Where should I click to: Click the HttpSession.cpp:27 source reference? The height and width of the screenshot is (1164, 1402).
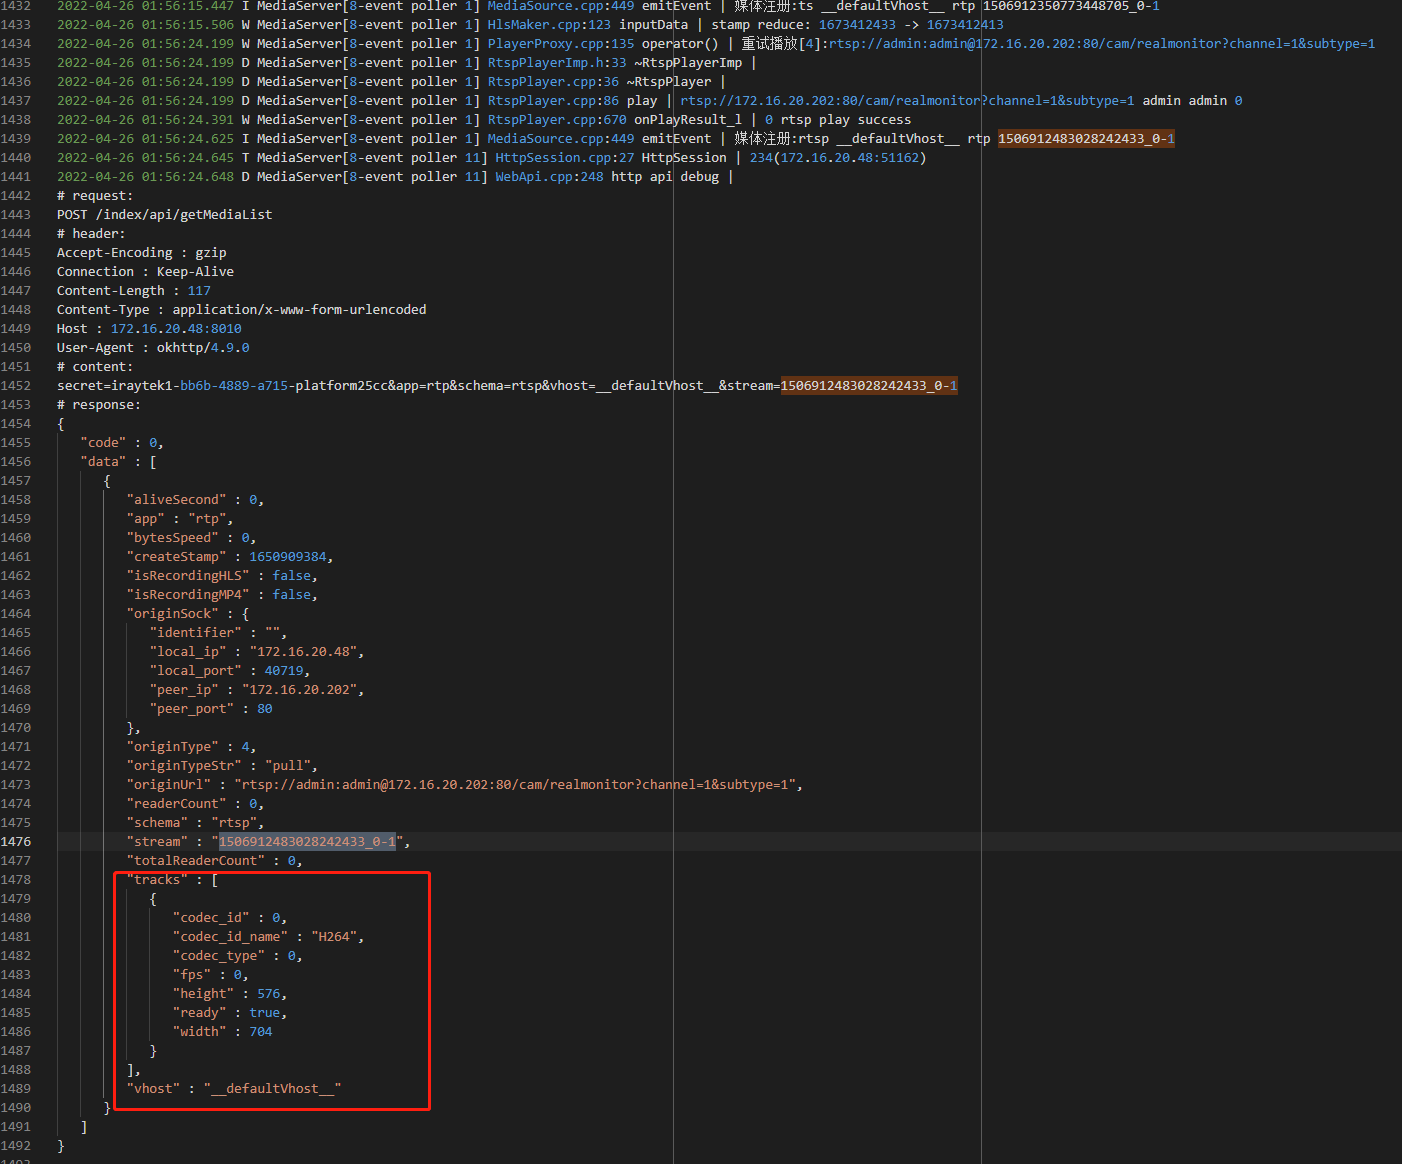[x=565, y=158]
